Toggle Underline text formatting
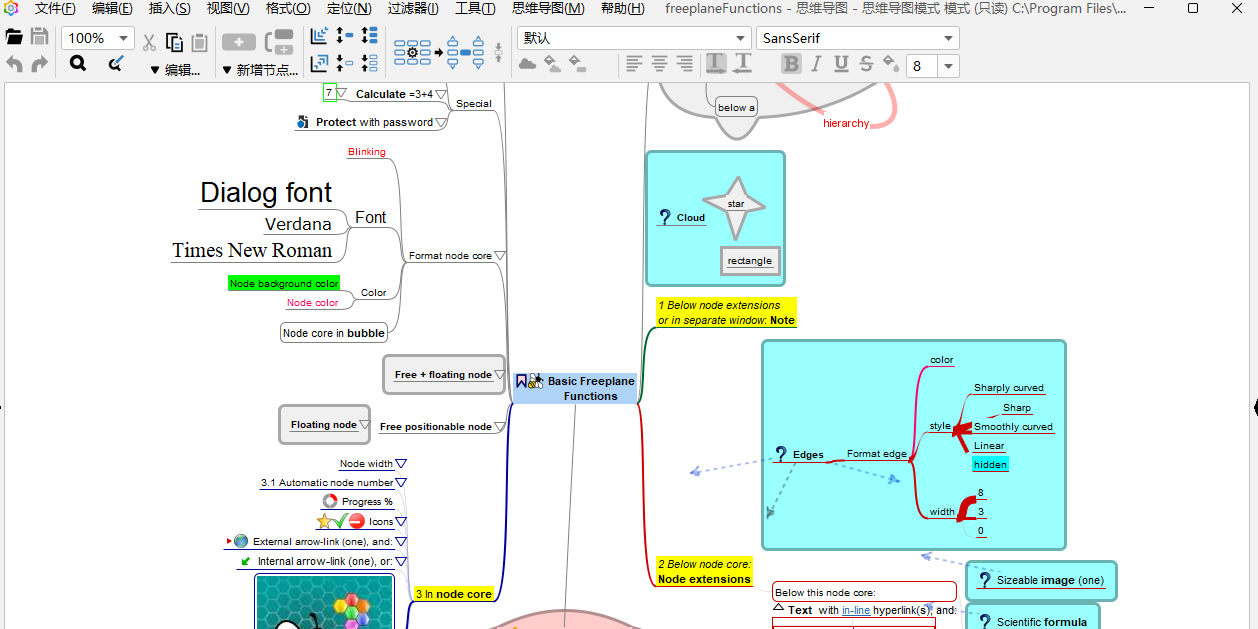Image resolution: width=1258 pixels, height=629 pixels. [x=841, y=64]
